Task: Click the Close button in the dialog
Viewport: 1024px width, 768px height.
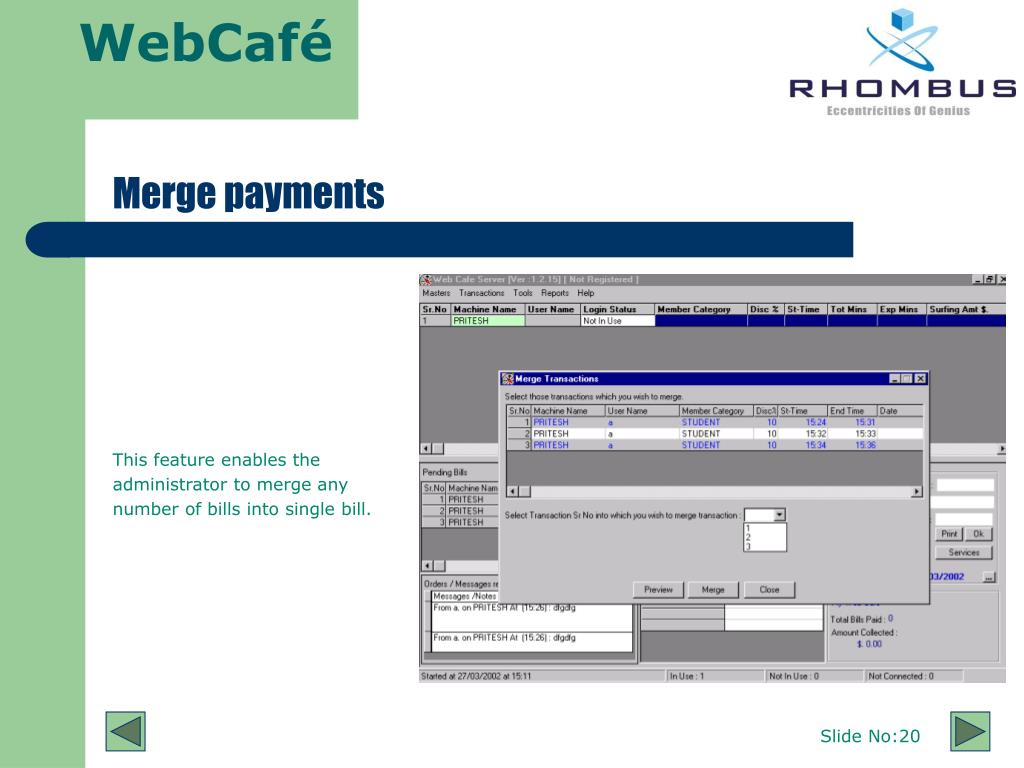Action: pyautogui.click(x=769, y=590)
